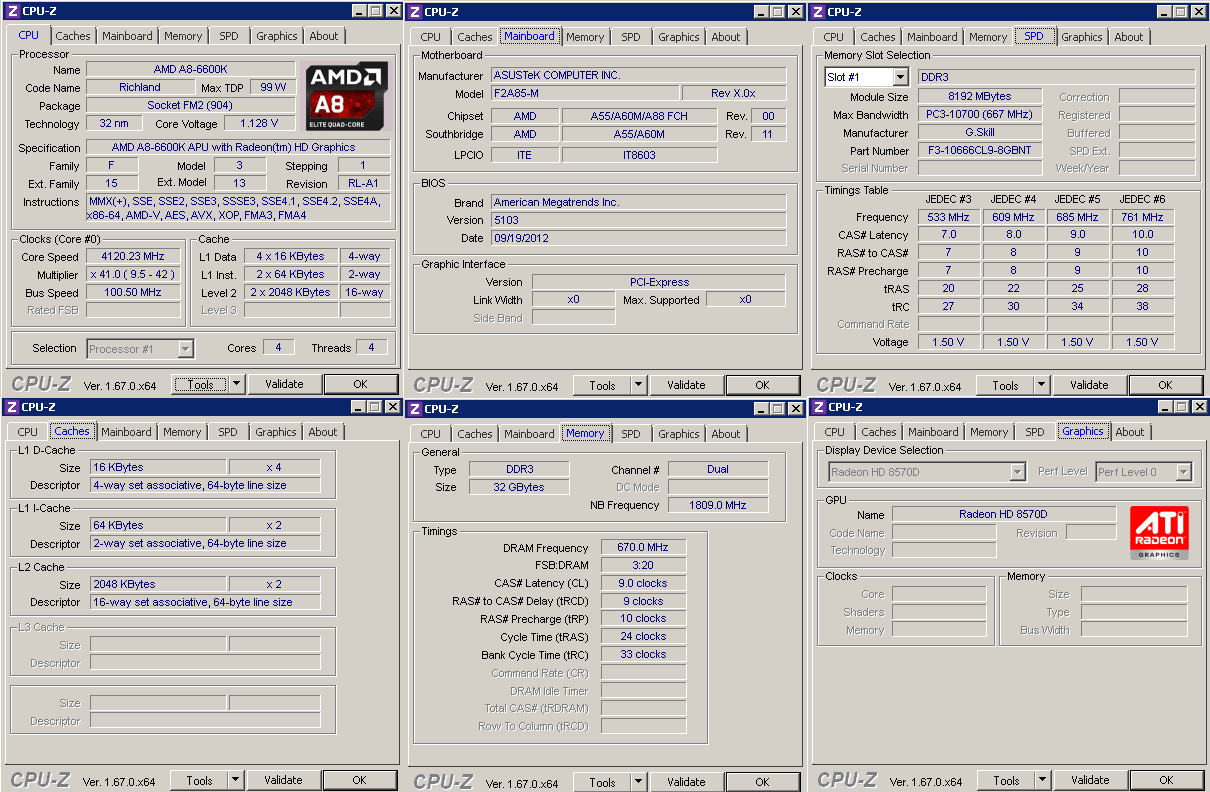Viewport: 1210px width, 792px height.
Task: Click the Tools button in the CPU tab window
Action: click(x=200, y=384)
